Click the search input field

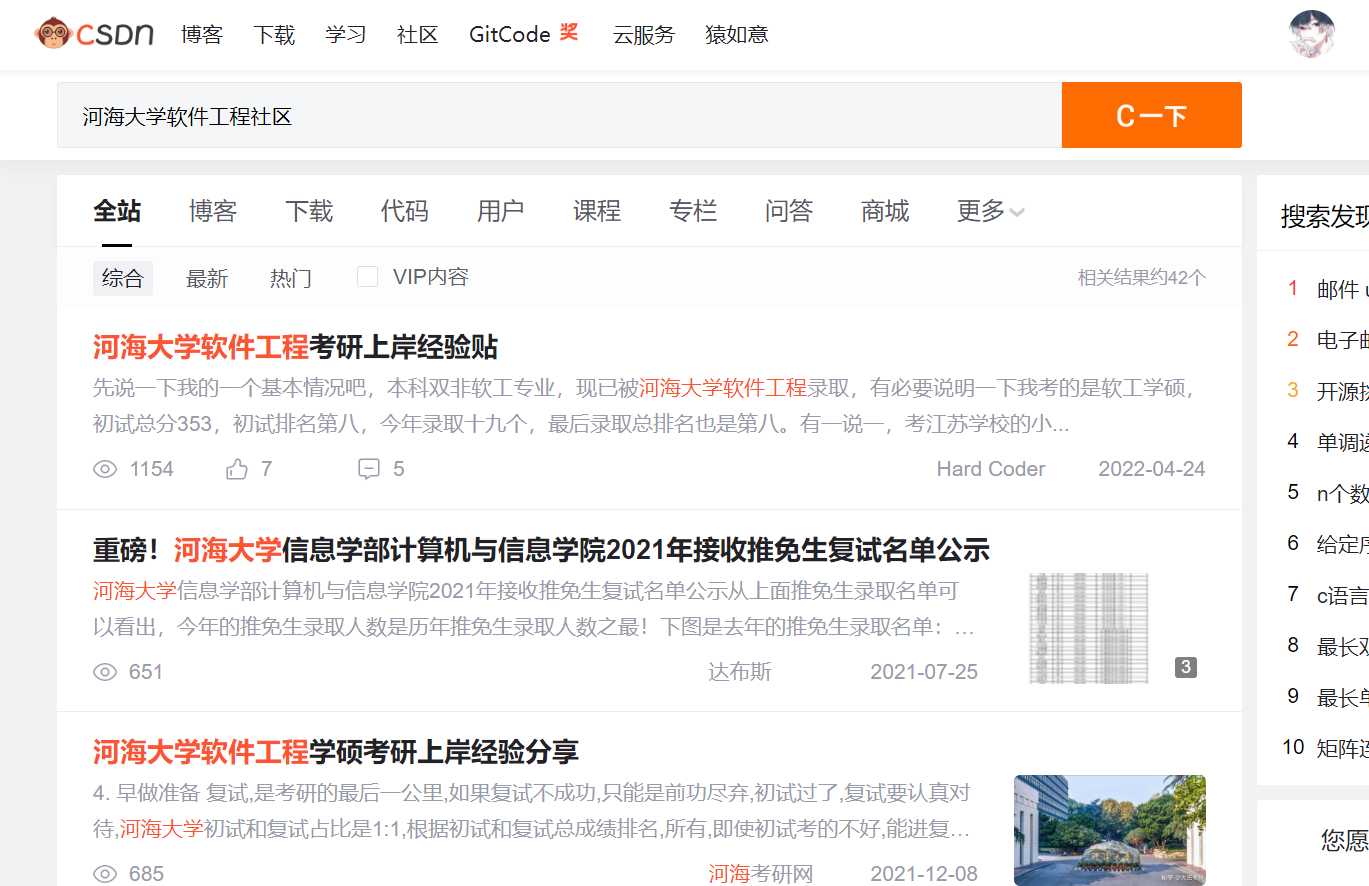558,116
